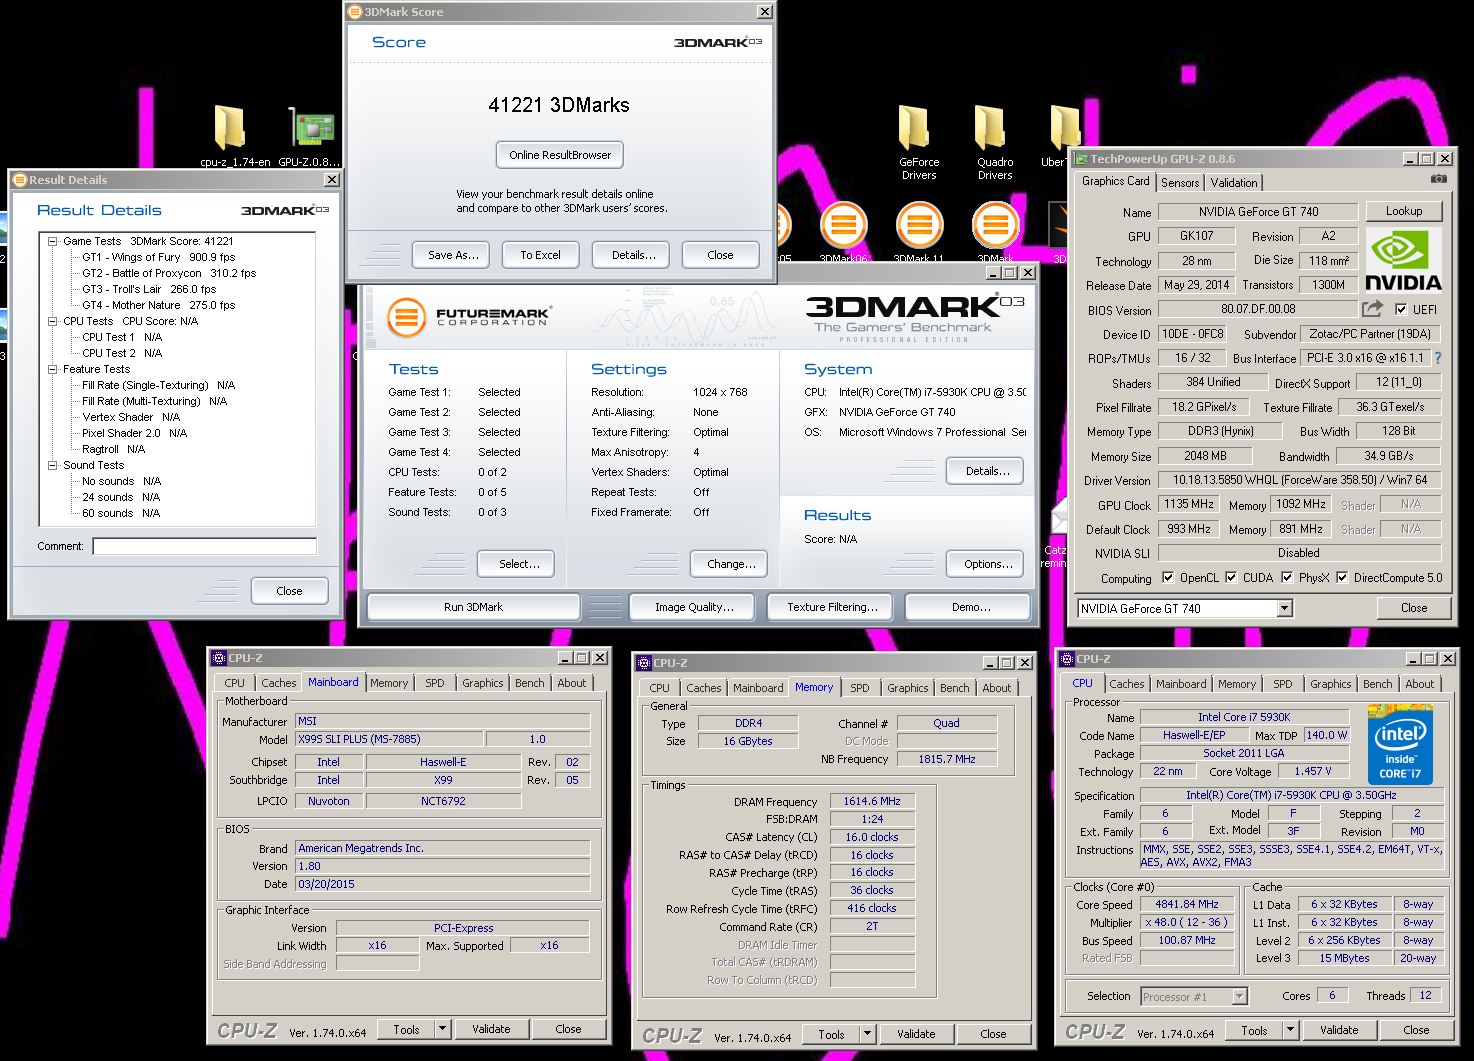Click the To Excel button
1474x1061 pixels.
tap(541, 255)
